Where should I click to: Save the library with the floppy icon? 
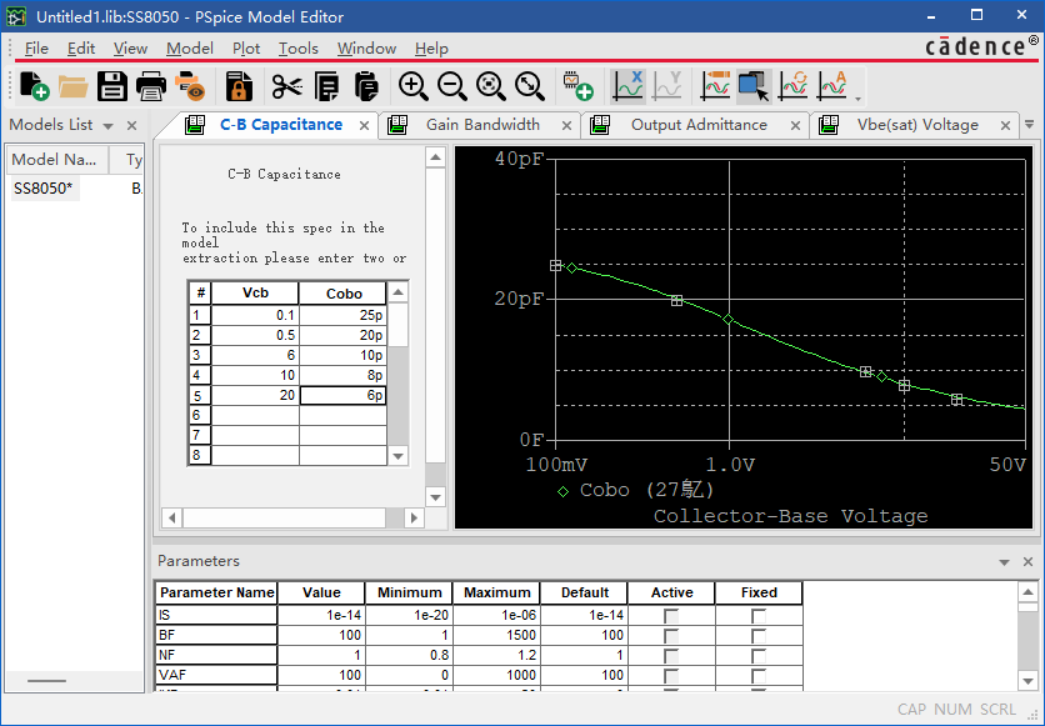click(x=112, y=86)
